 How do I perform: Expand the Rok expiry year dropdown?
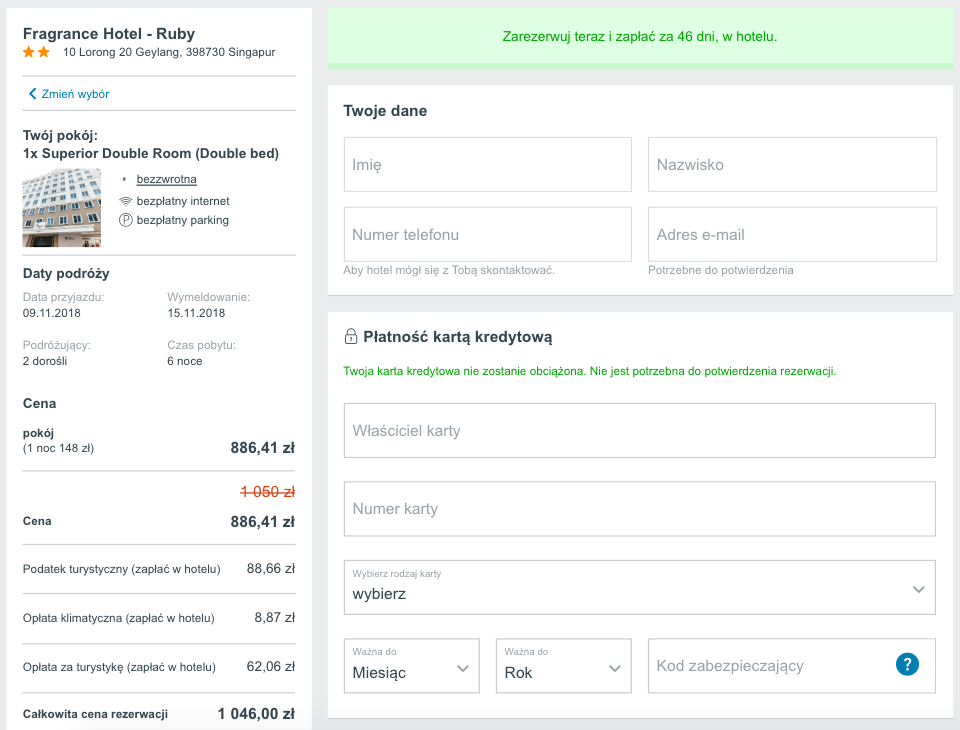tap(563, 666)
